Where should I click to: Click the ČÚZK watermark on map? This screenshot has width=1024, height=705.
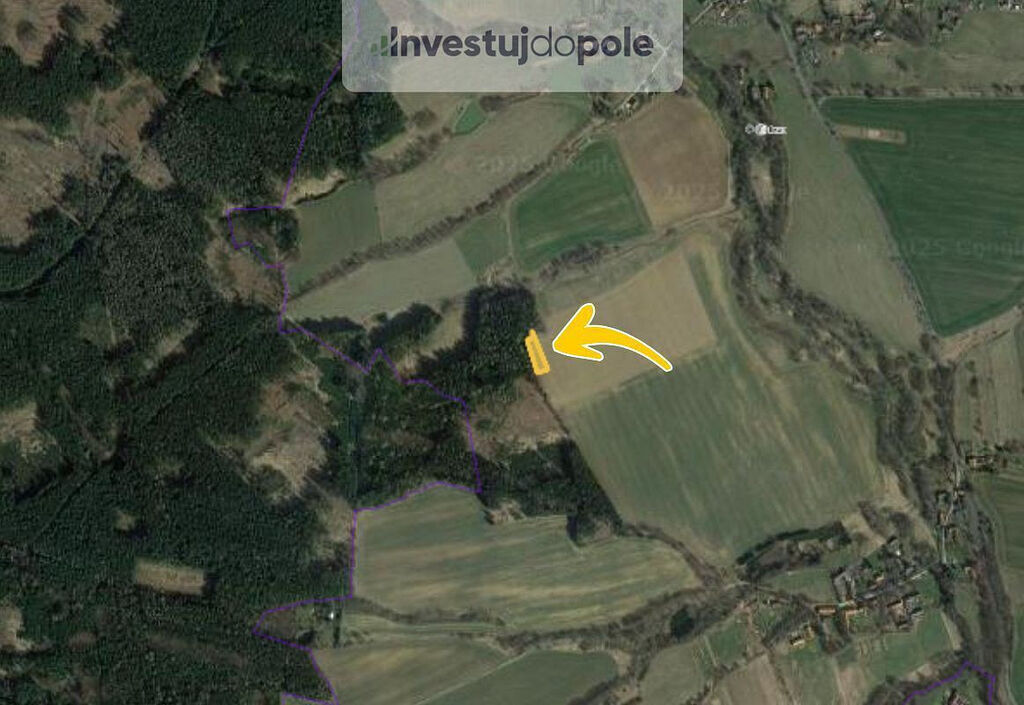(766, 130)
